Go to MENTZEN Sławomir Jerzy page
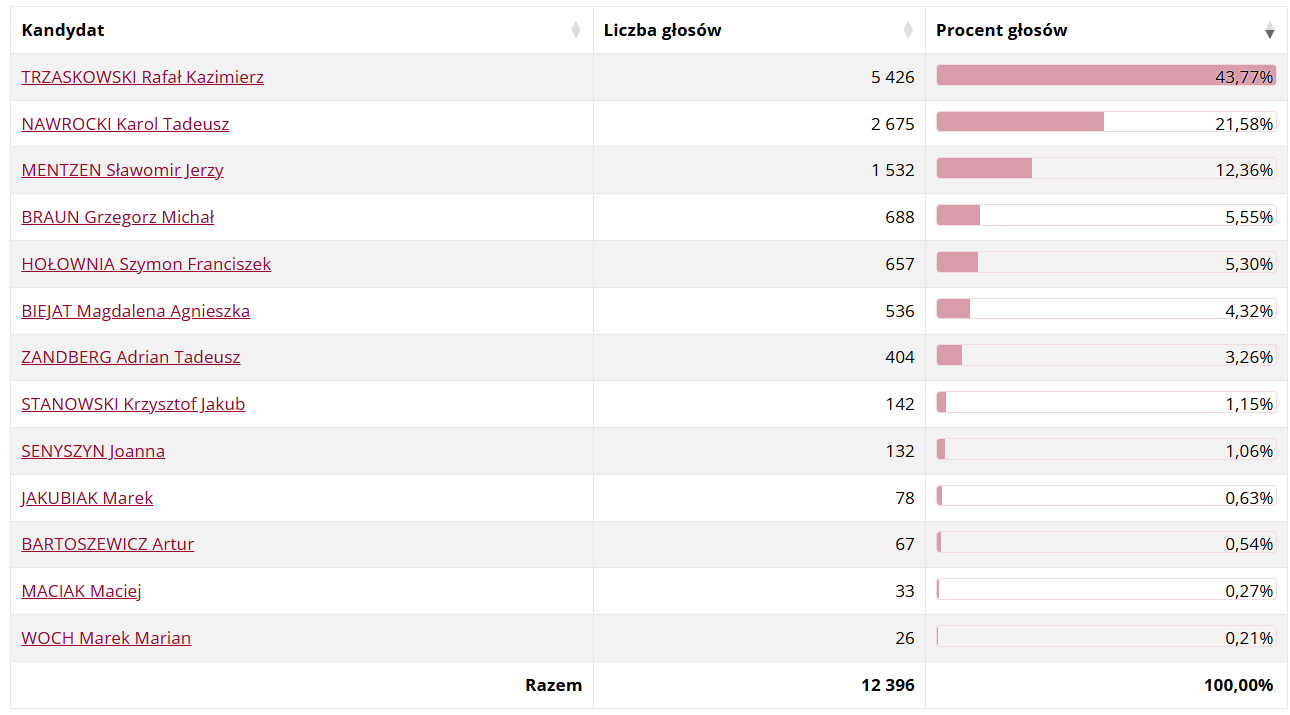The height and width of the screenshot is (715, 1290). click(122, 170)
